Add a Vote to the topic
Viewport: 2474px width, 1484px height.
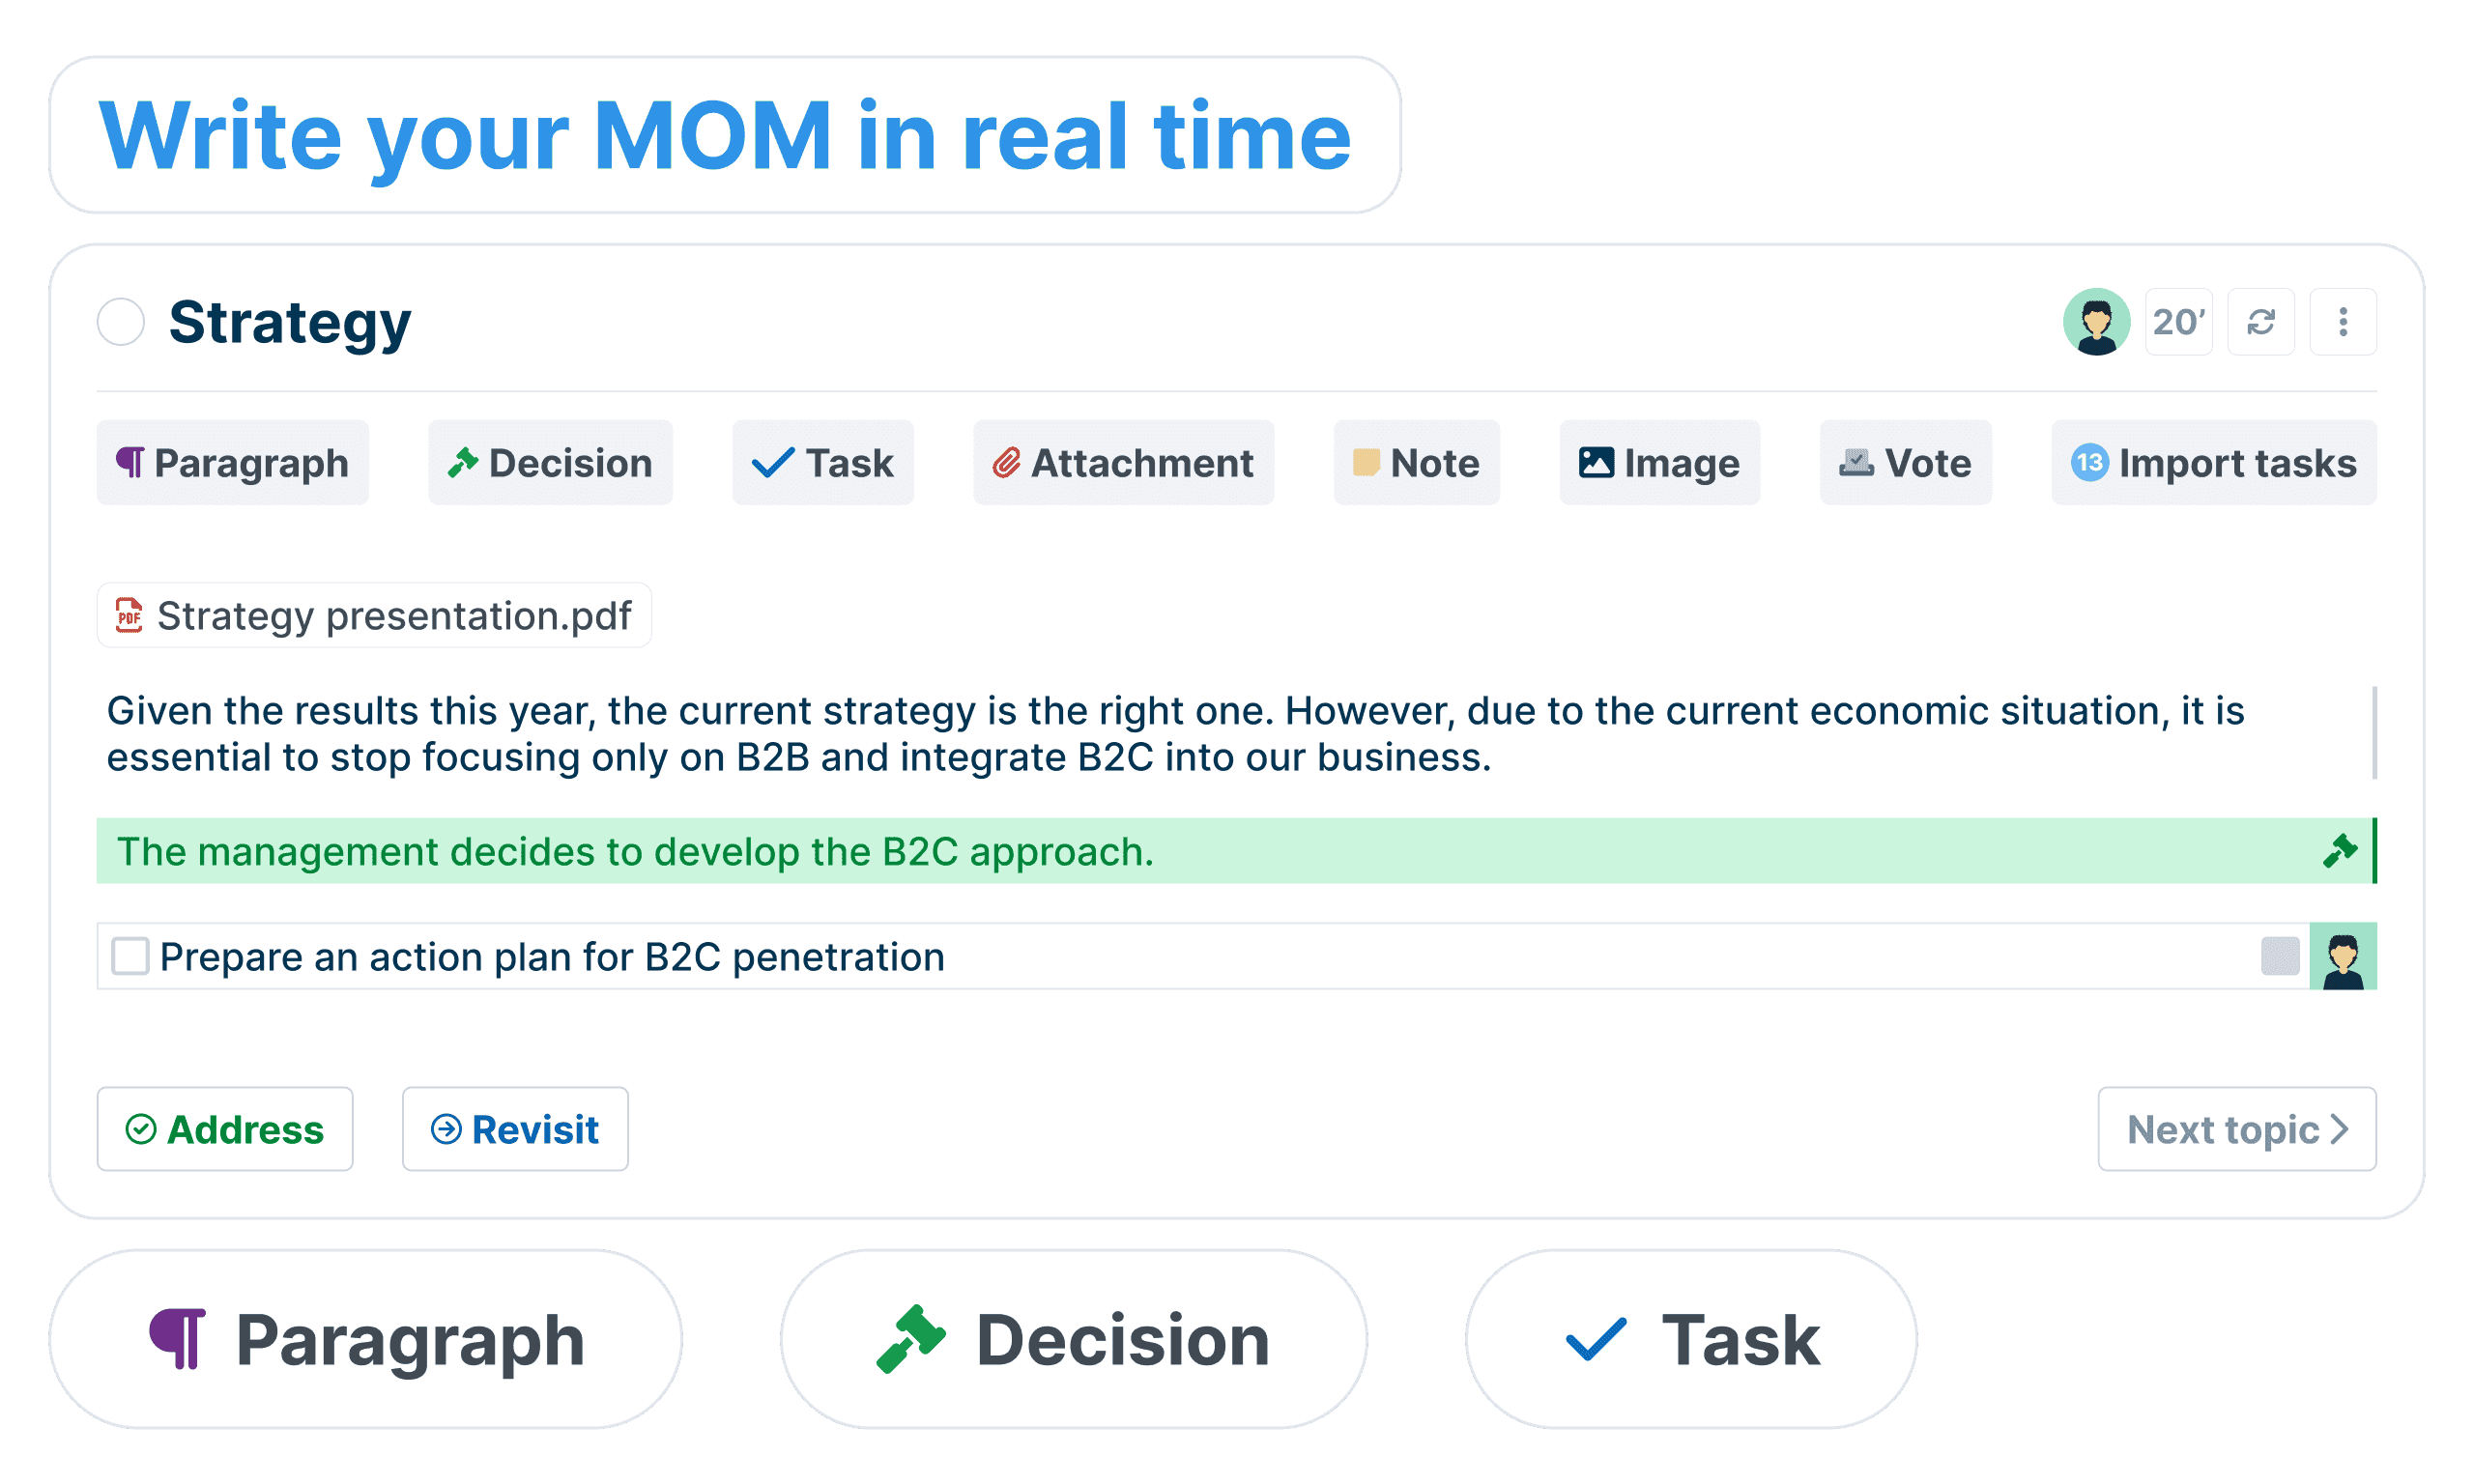click(1905, 463)
